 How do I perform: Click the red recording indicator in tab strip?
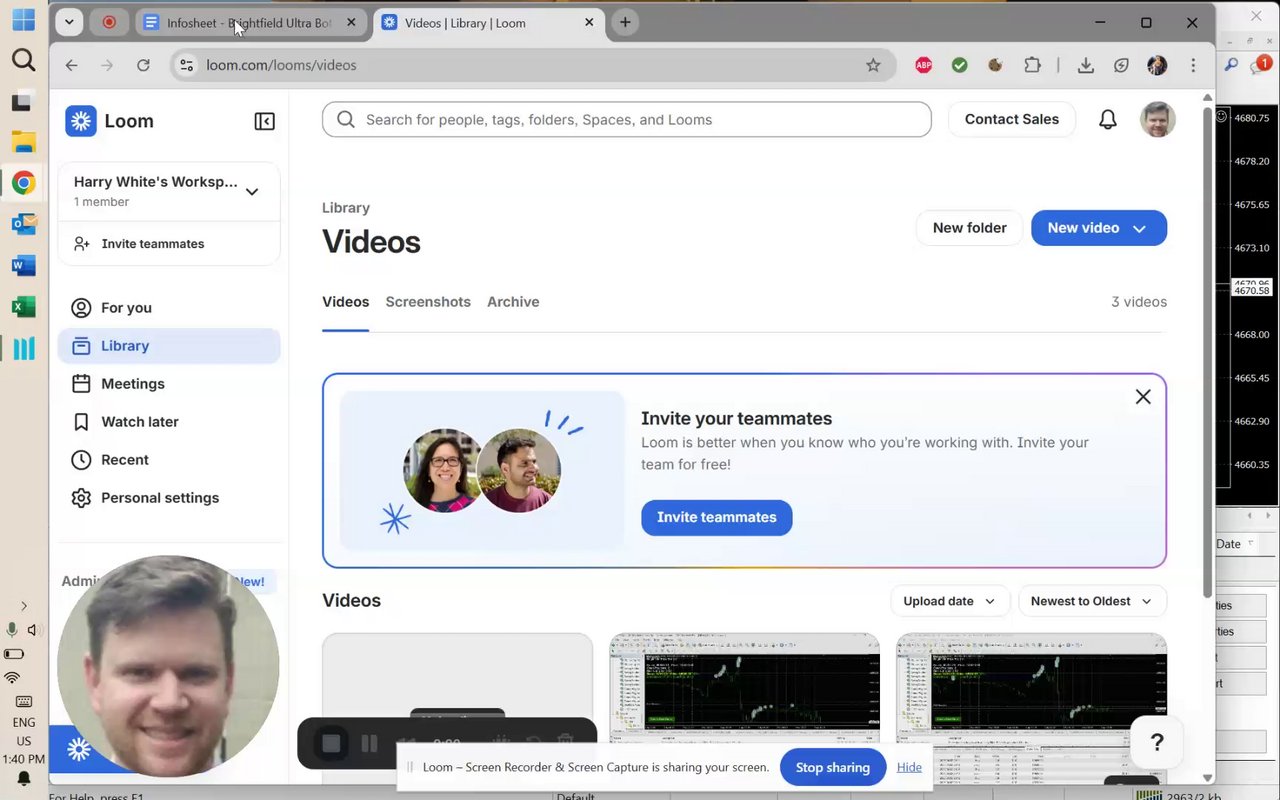pyautogui.click(x=109, y=22)
